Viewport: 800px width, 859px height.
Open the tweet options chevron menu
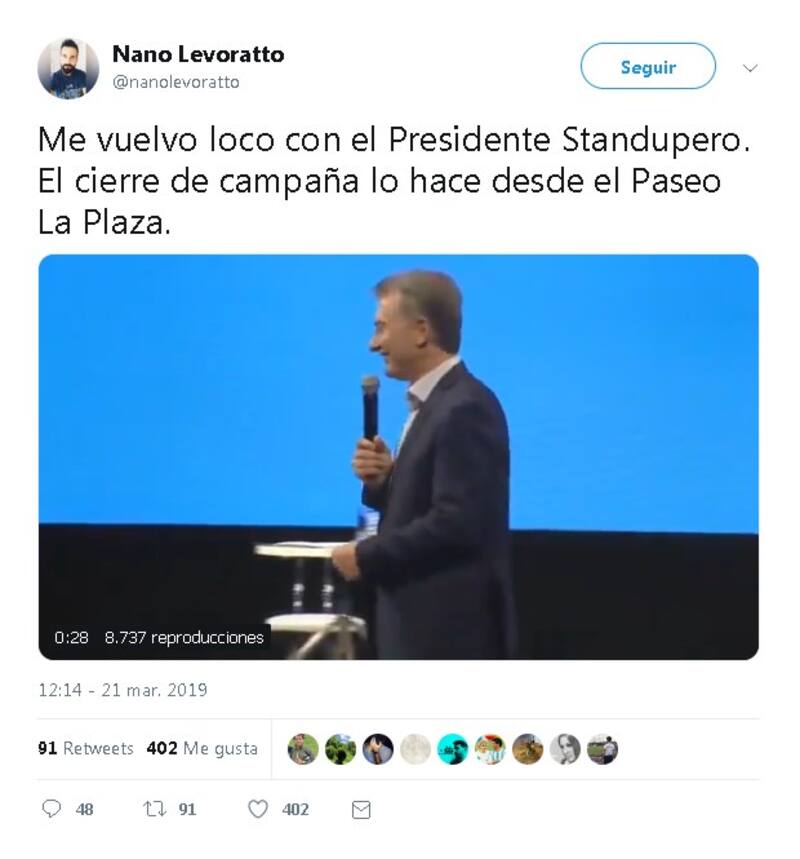[750, 68]
